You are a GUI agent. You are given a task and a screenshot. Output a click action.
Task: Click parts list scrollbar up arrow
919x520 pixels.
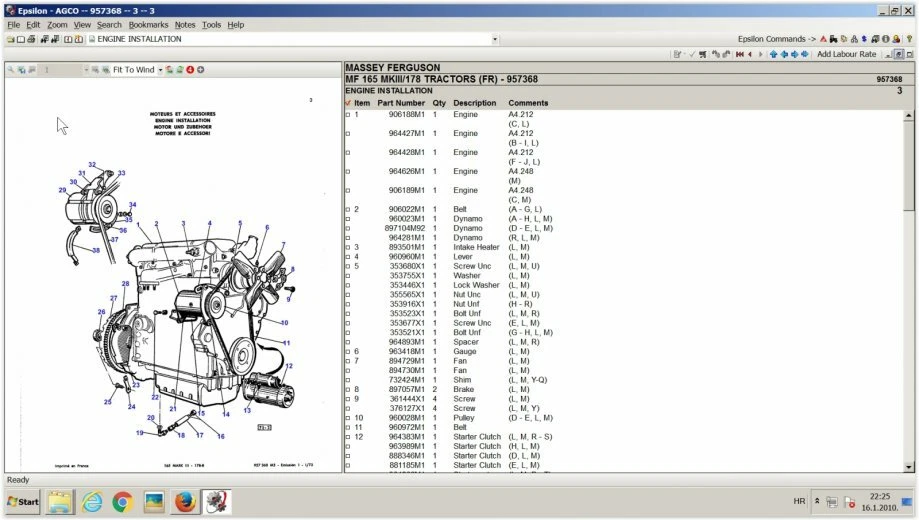908,115
